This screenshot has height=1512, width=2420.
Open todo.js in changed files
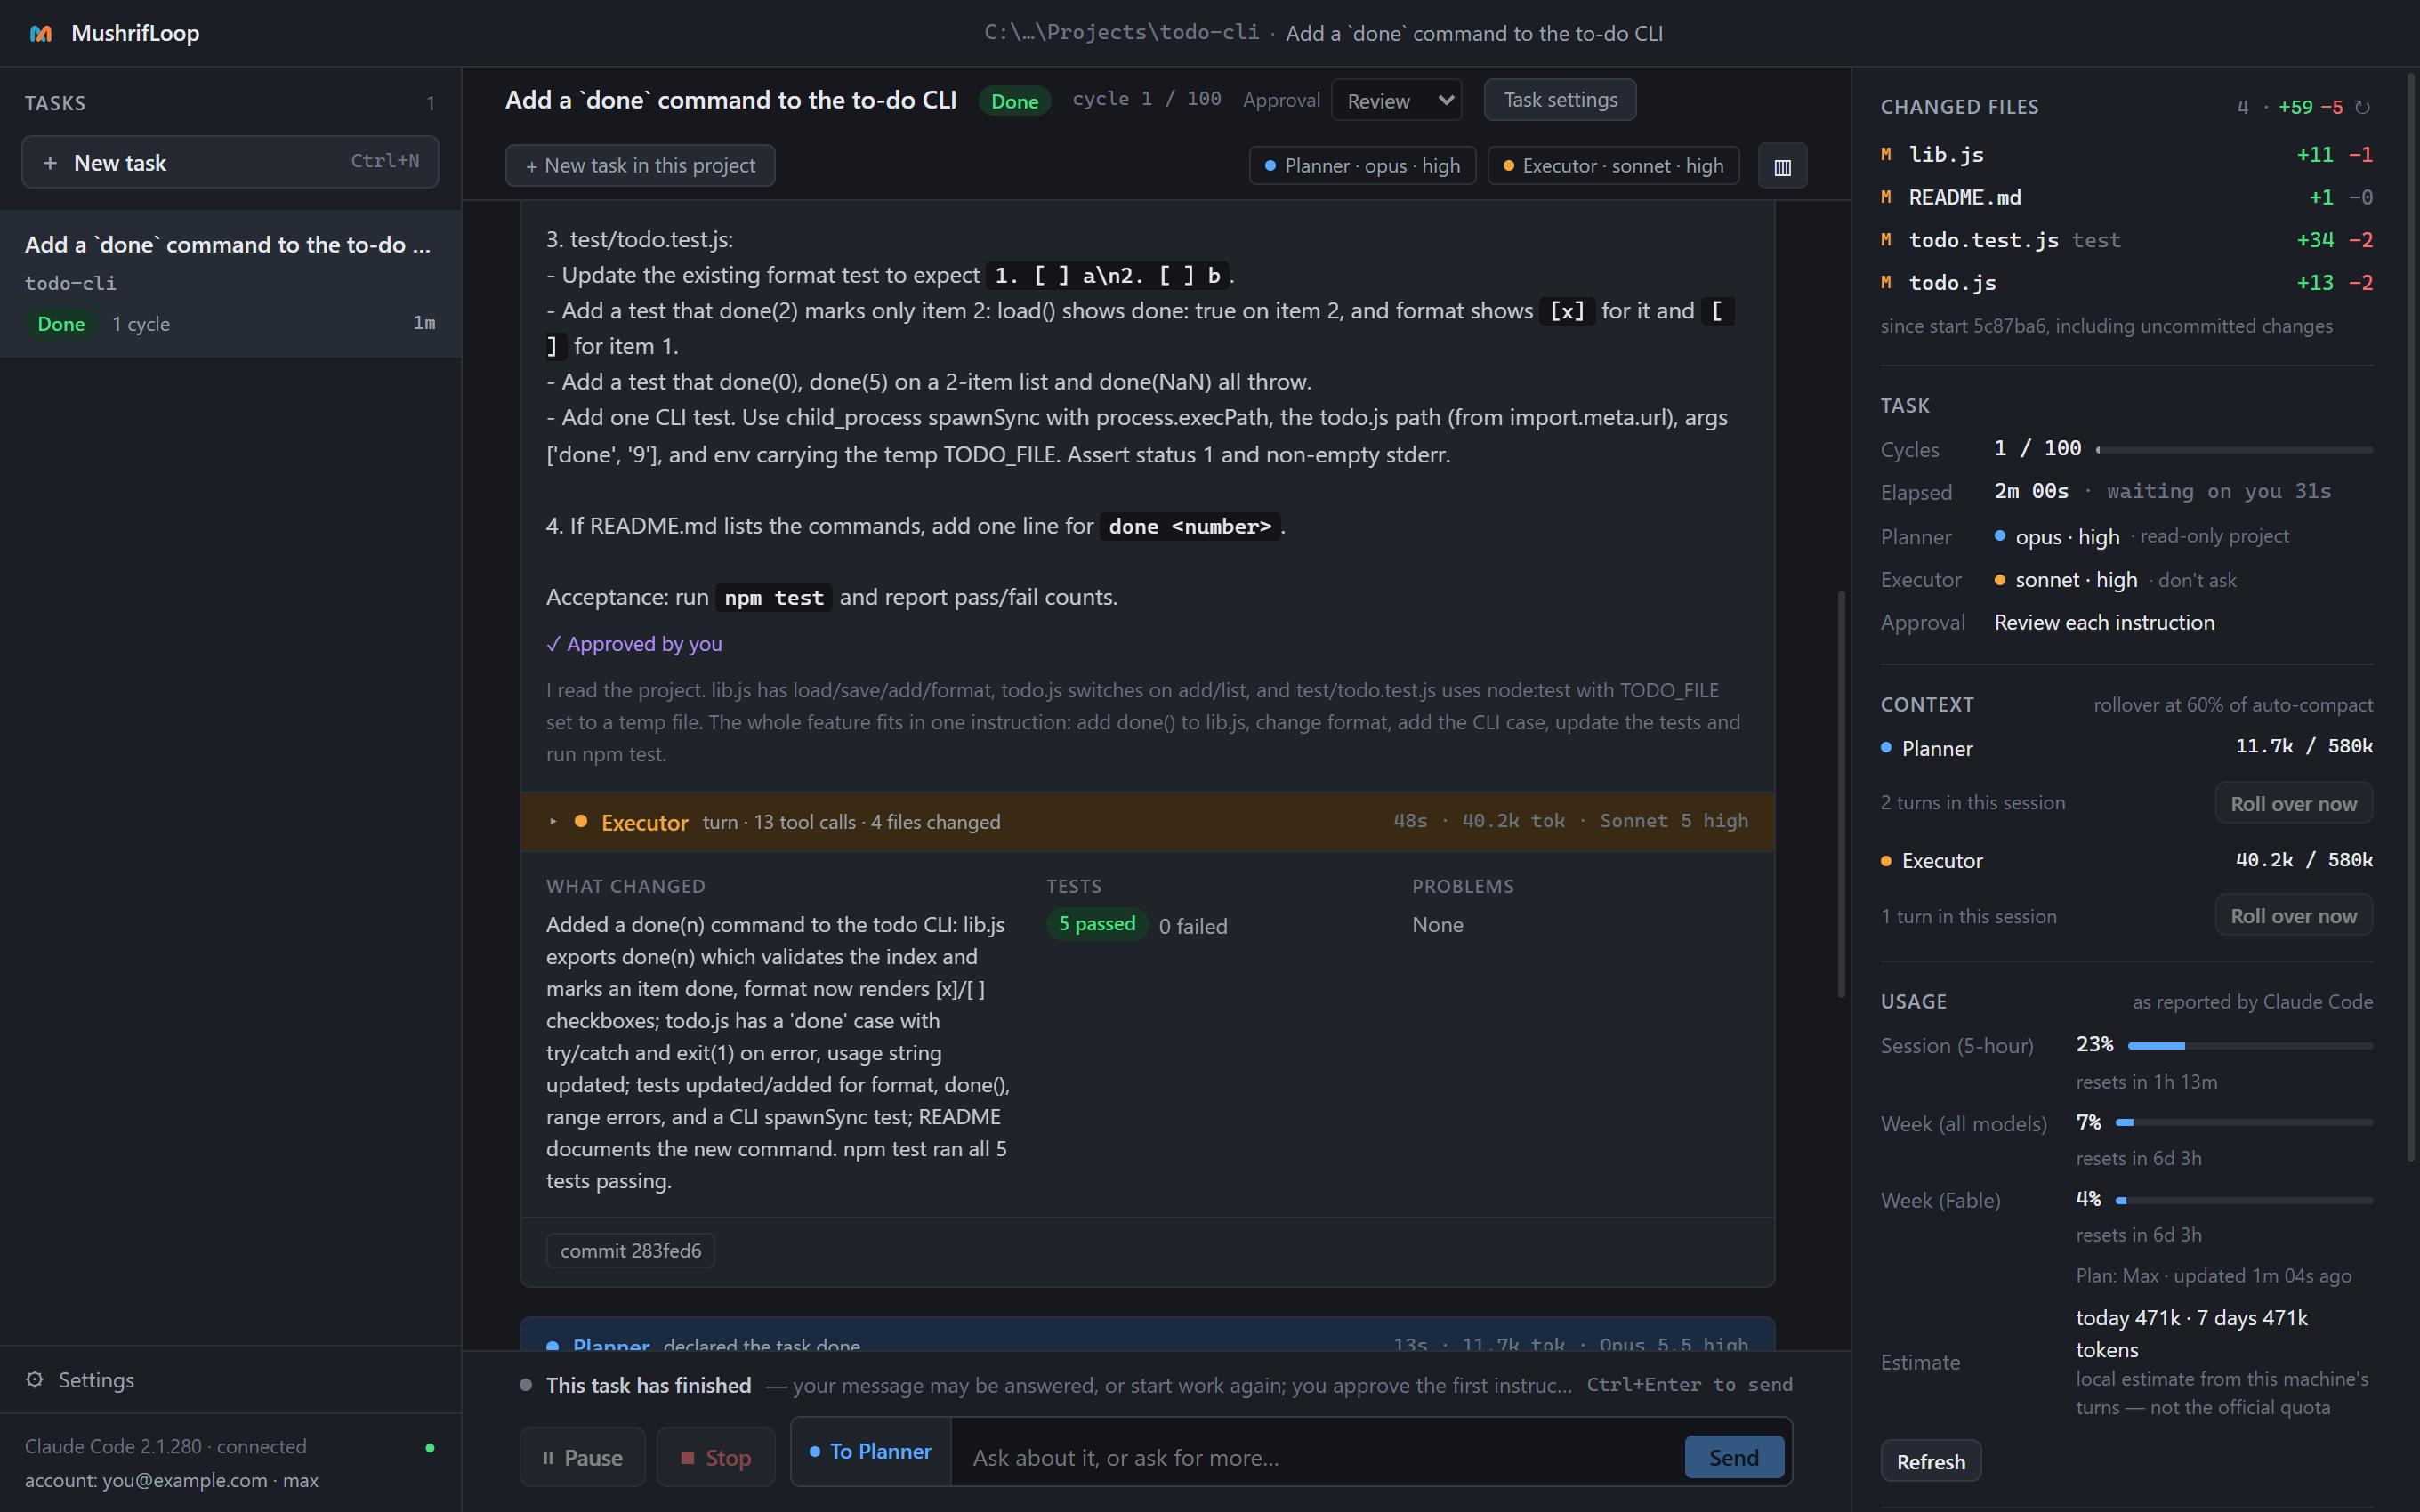[x=2126, y=283]
